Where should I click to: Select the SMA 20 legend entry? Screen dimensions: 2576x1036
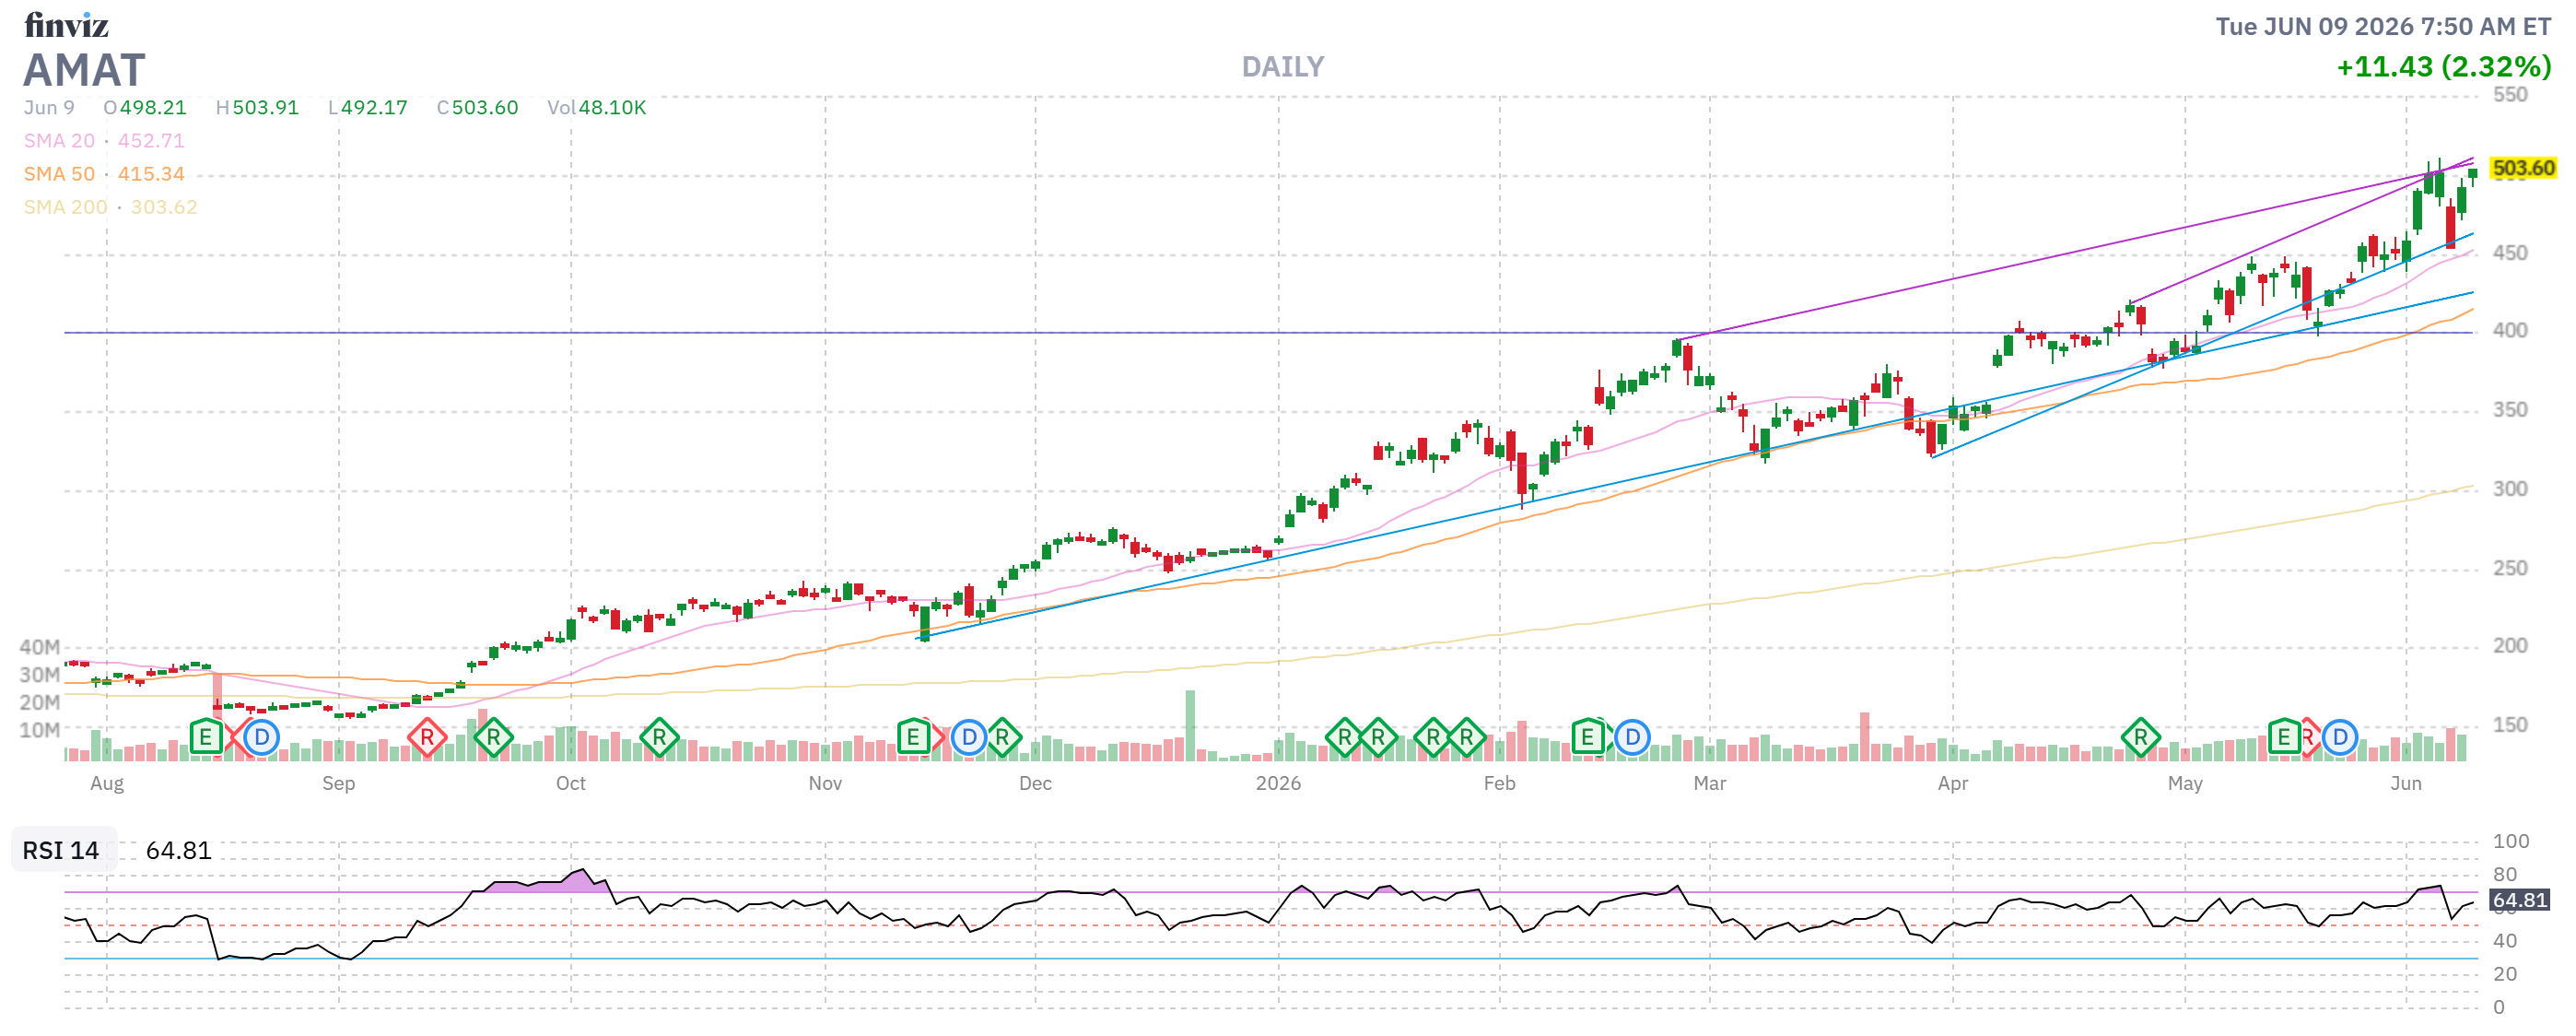pyautogui.click(x=59, y=141)
